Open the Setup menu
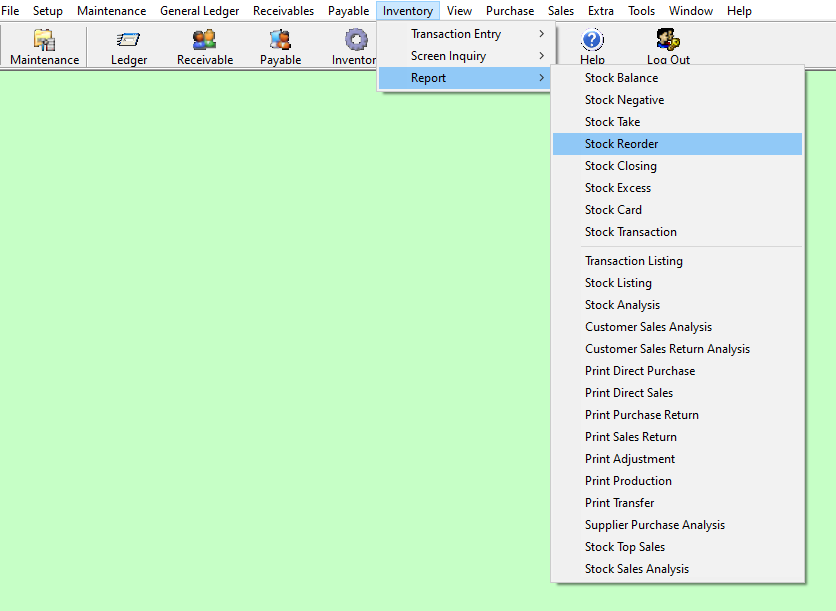Screen dimensions: 836x611 pos(48,11)
